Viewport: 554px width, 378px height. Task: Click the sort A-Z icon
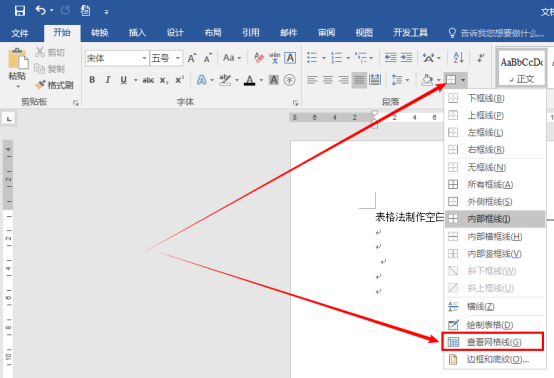click(x=459, y=58)
